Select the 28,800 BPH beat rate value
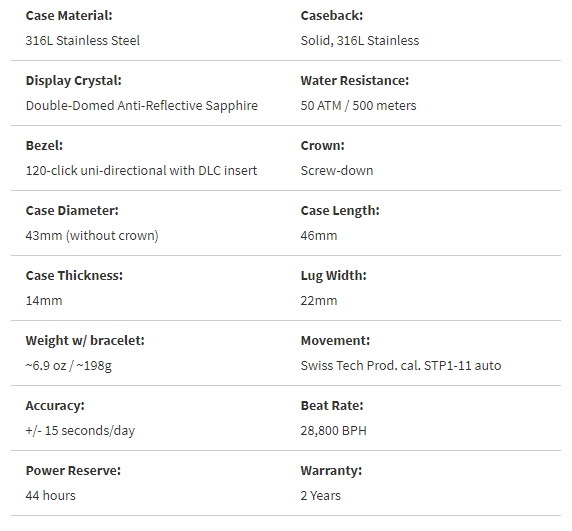572x531 pixels. [333, 430]
